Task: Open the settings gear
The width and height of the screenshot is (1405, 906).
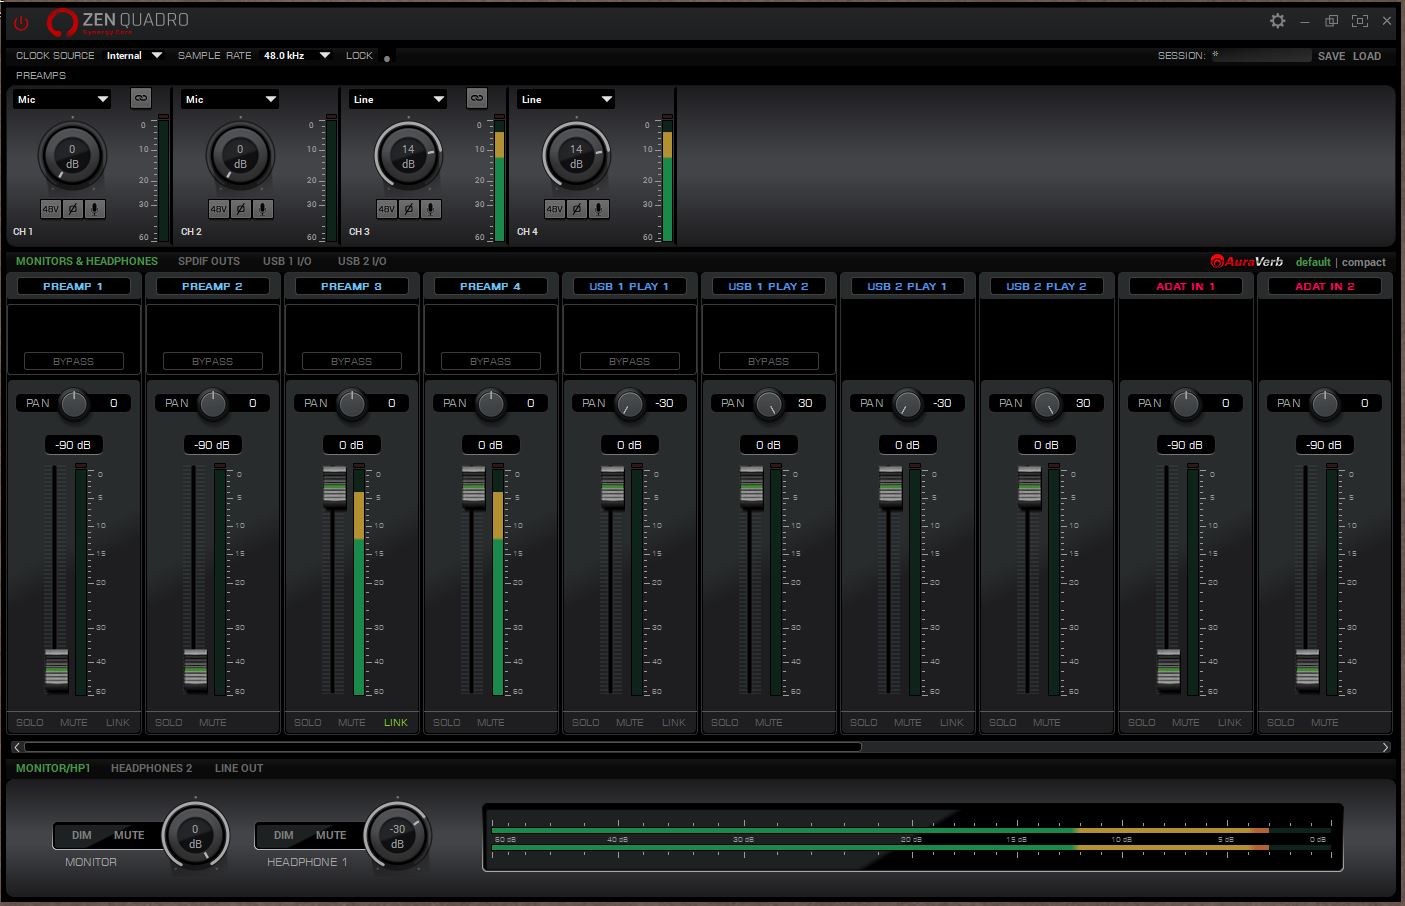Action: (x=1277, y=21)
